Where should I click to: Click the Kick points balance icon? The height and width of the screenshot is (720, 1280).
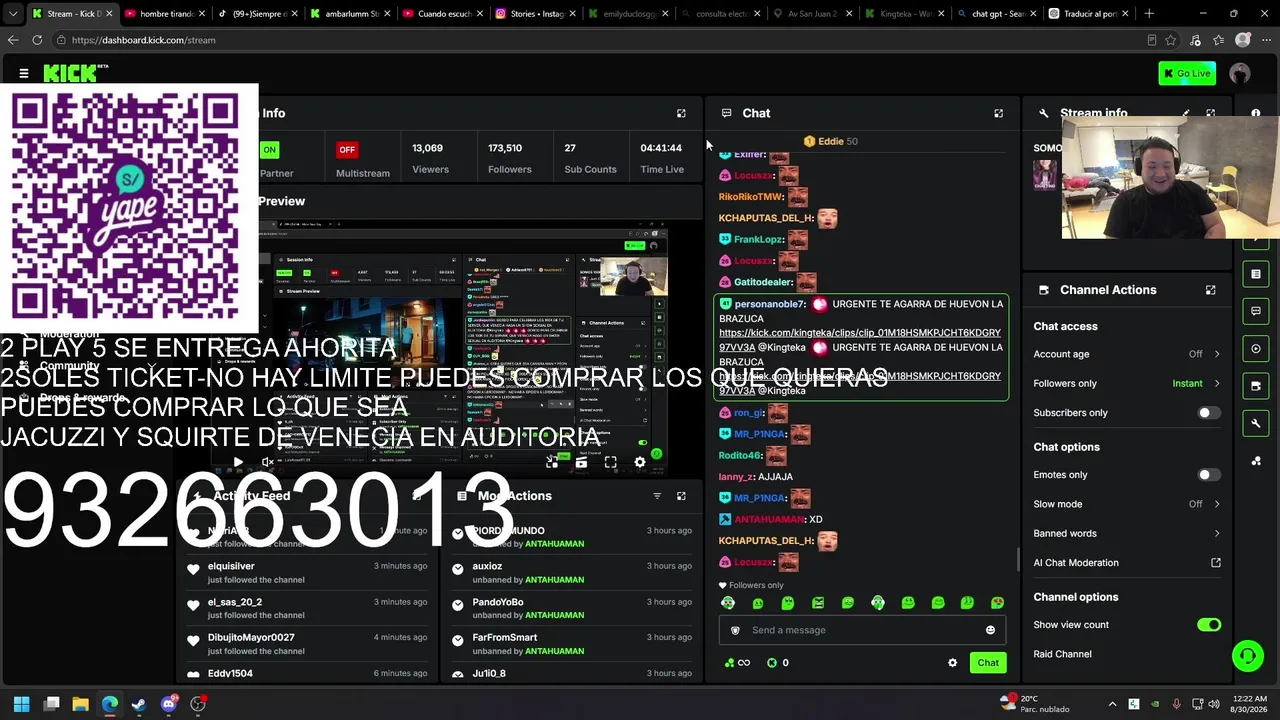pos(771,663)
